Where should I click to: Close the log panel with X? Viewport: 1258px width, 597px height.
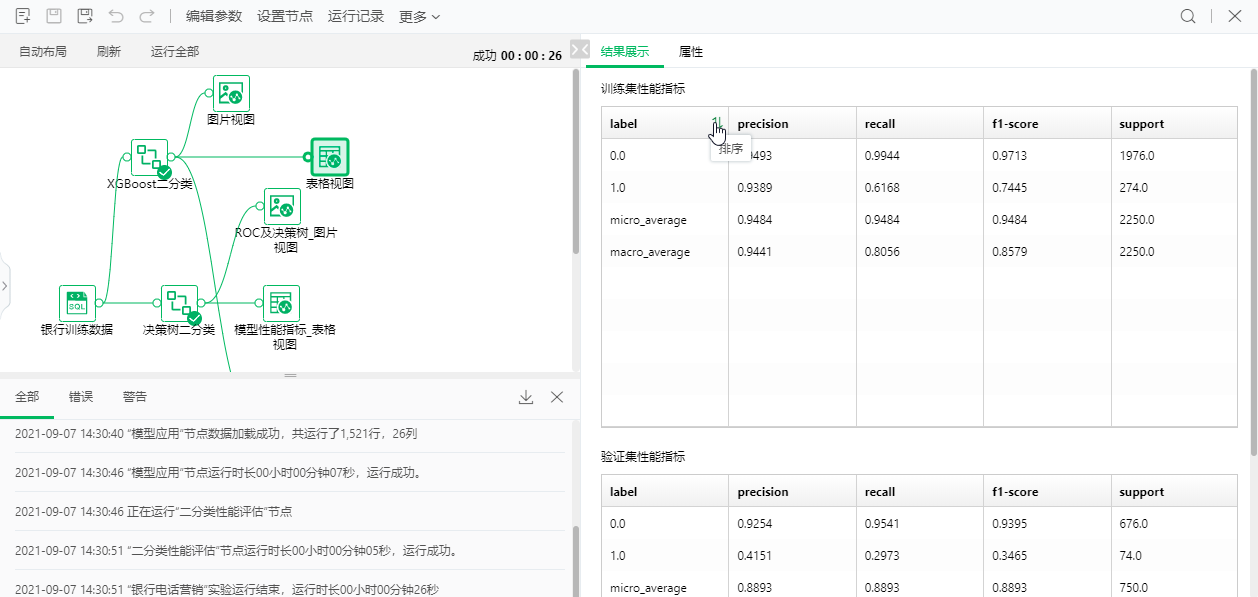coord(557,397)
